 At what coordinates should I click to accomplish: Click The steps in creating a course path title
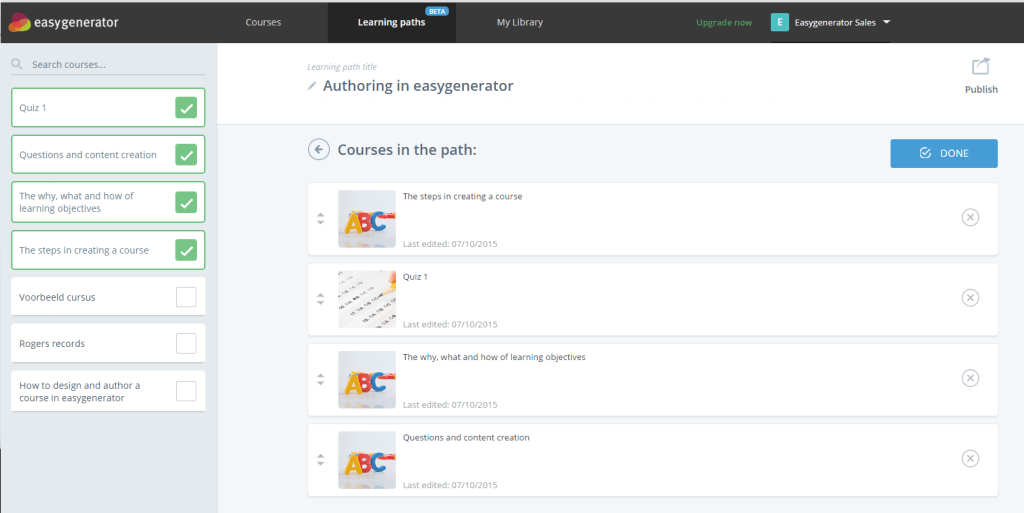click(462, 196)
